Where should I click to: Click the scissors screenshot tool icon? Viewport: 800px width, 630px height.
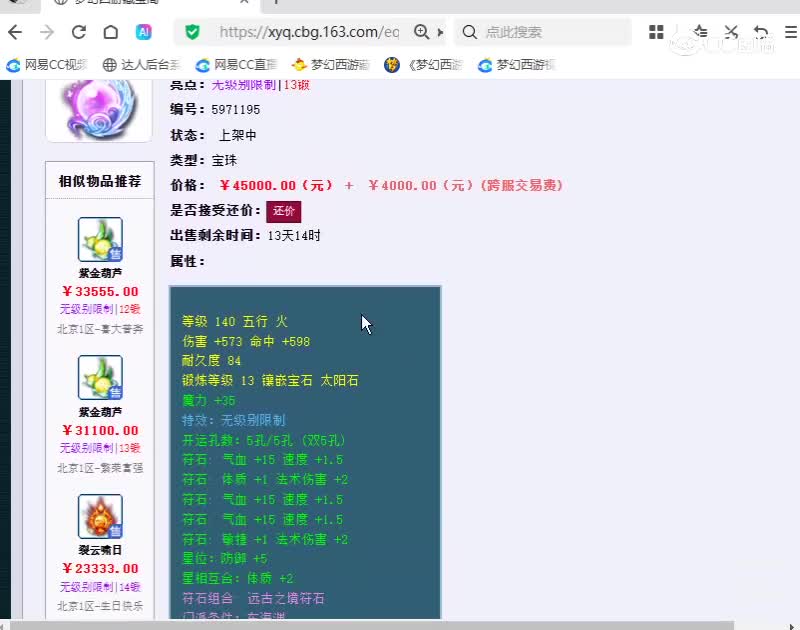pyautogui.click(x=731, y=32)
